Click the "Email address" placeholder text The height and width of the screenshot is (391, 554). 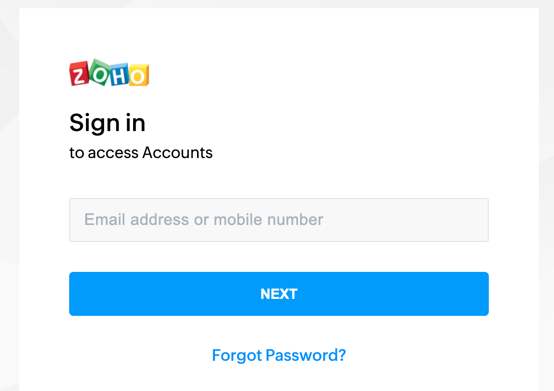[136, 220]
